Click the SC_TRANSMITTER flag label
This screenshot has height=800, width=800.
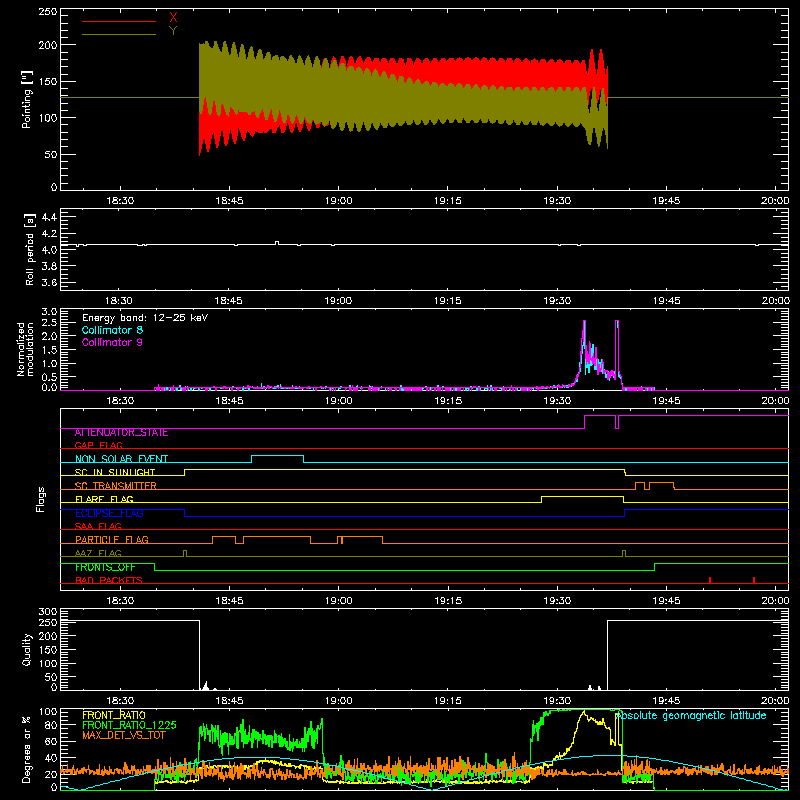click(115, 486)
